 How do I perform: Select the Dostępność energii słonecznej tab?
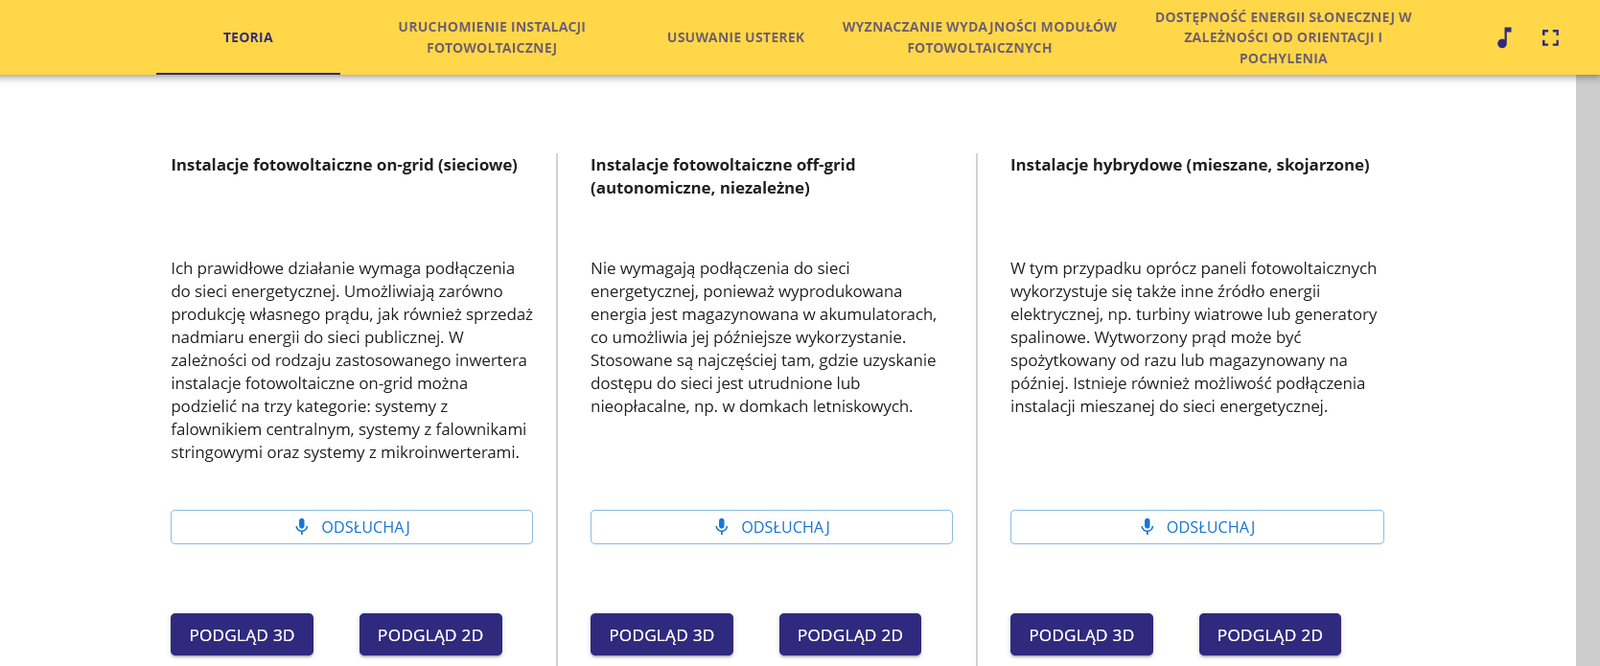[x=1283, y=38]
